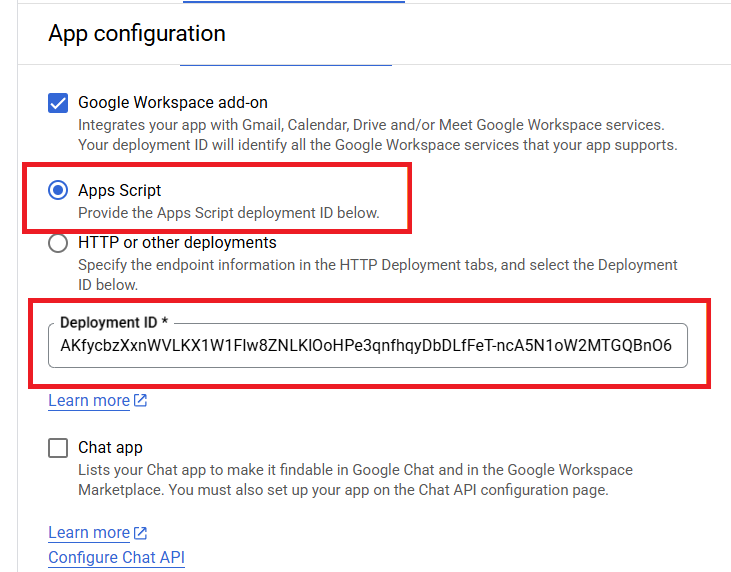Open Learn more link under Chat app

pyautogui.click(x=89, y=532)
